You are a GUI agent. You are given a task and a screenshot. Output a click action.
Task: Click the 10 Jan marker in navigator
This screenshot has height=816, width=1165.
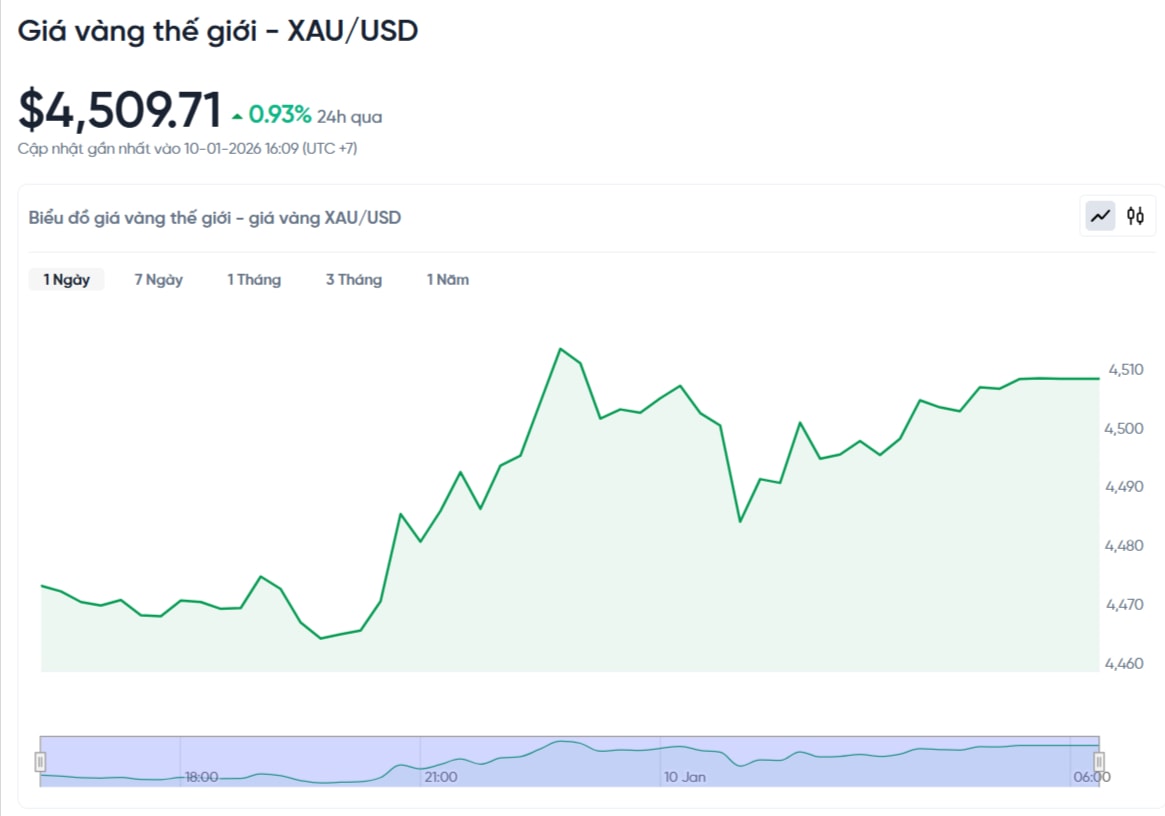685,777
